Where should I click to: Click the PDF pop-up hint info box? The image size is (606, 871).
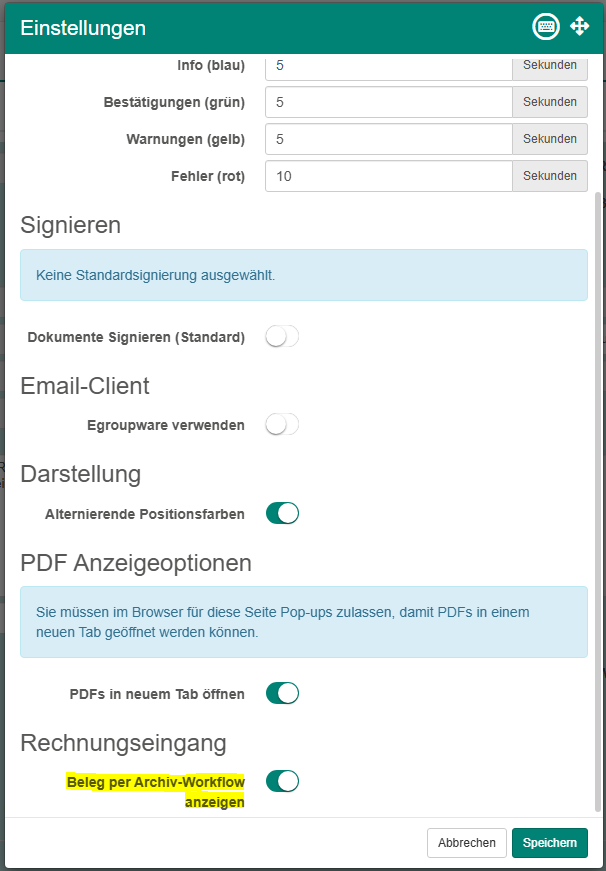pyautogui.click(x=304, y=622)
